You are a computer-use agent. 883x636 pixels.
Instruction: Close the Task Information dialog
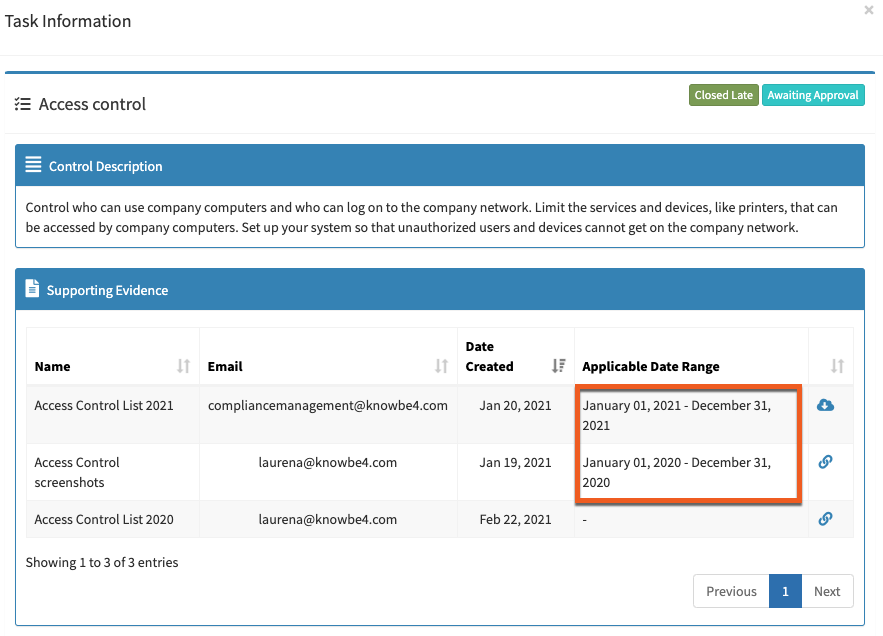pyautogui.click(x=868, y=10)
